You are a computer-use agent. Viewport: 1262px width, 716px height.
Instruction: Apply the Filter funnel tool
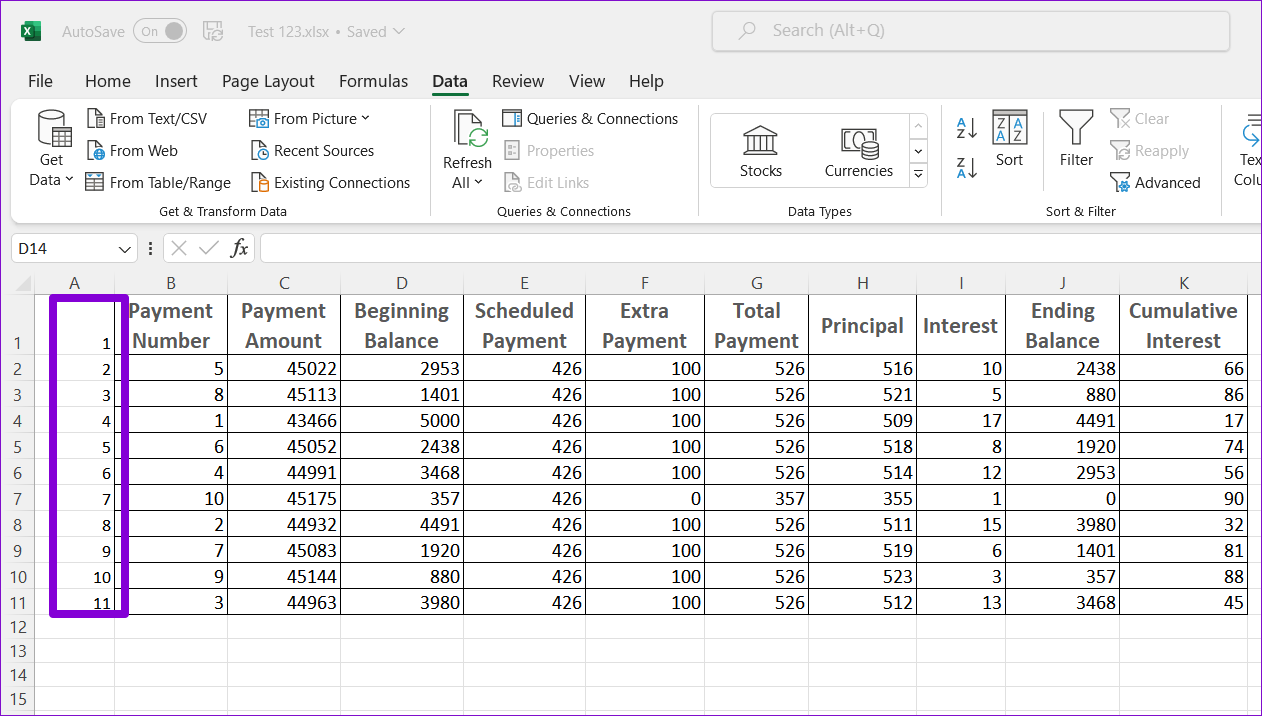click(x=1076, y=140)
